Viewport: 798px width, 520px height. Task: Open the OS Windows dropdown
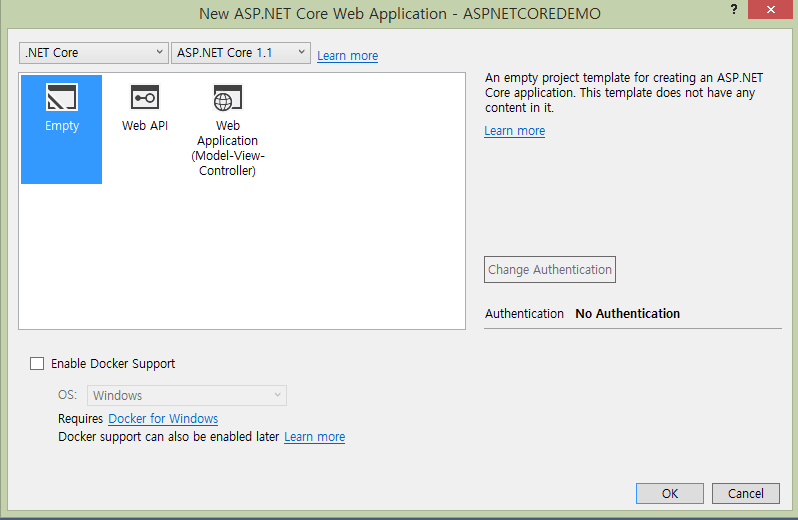tap(187, 395)
